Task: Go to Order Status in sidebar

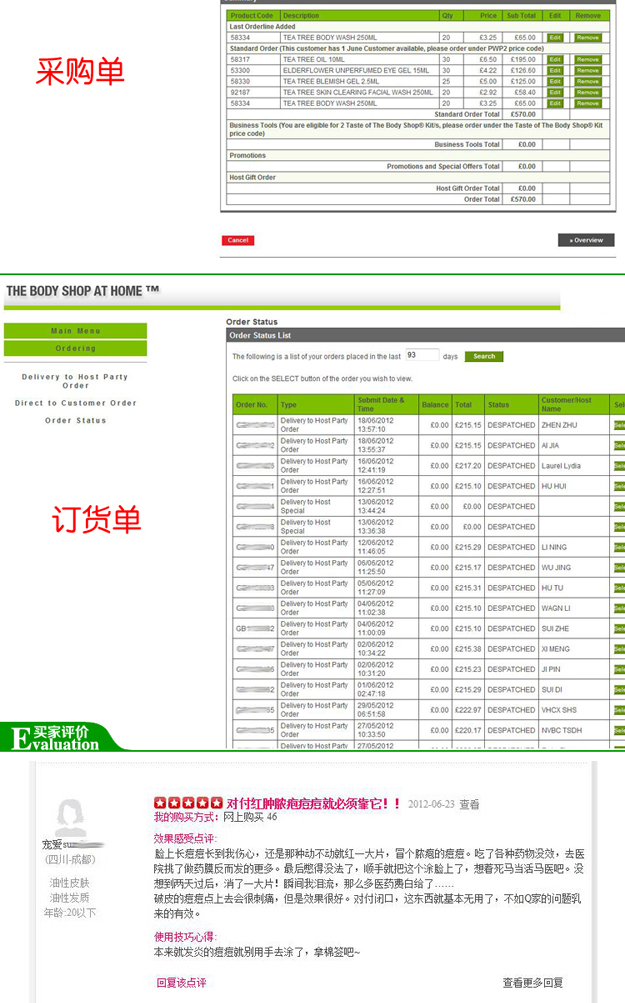Action: pos(76,421)
